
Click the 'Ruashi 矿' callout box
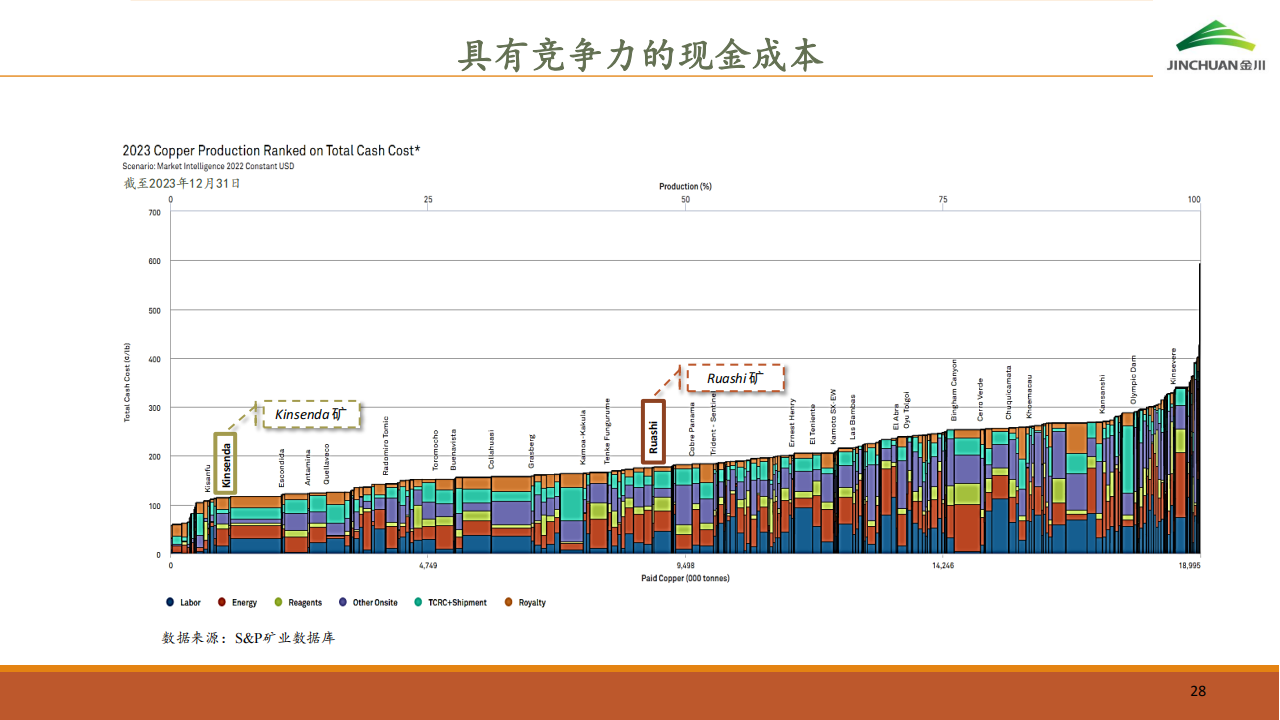tap(735, 378)
